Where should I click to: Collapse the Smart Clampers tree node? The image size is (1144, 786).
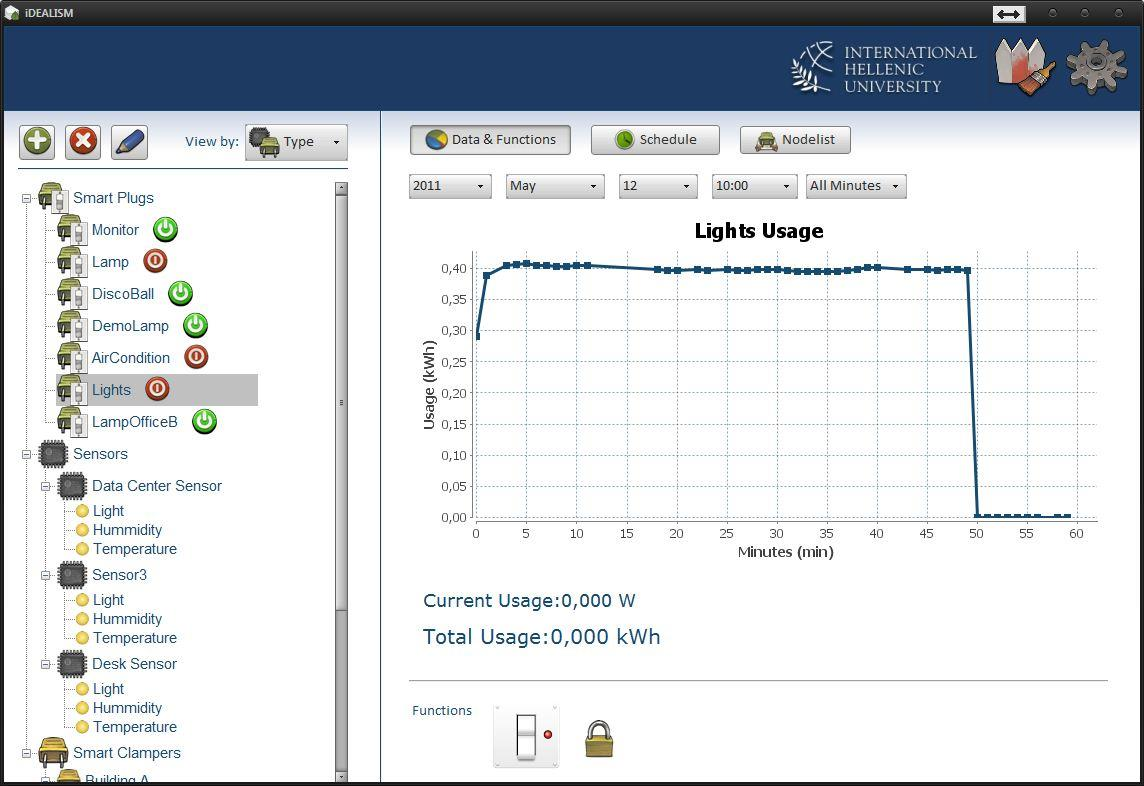(x=26, y=753)
